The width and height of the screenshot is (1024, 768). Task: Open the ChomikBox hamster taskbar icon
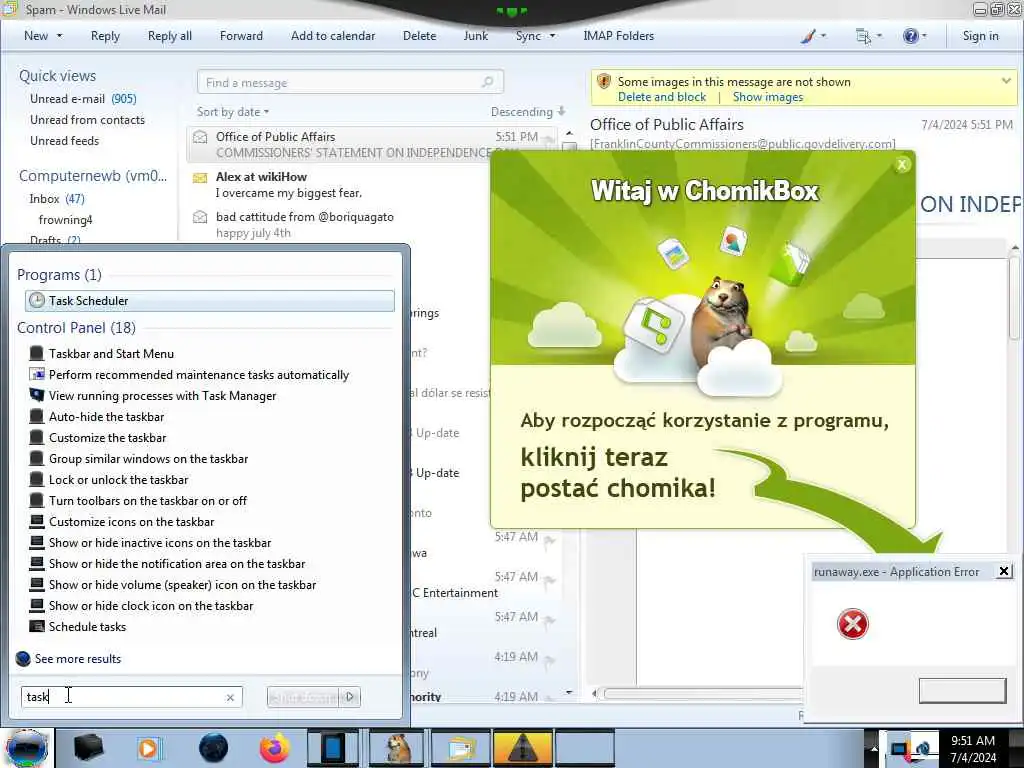pyautogui.click(x=398, y=748)
